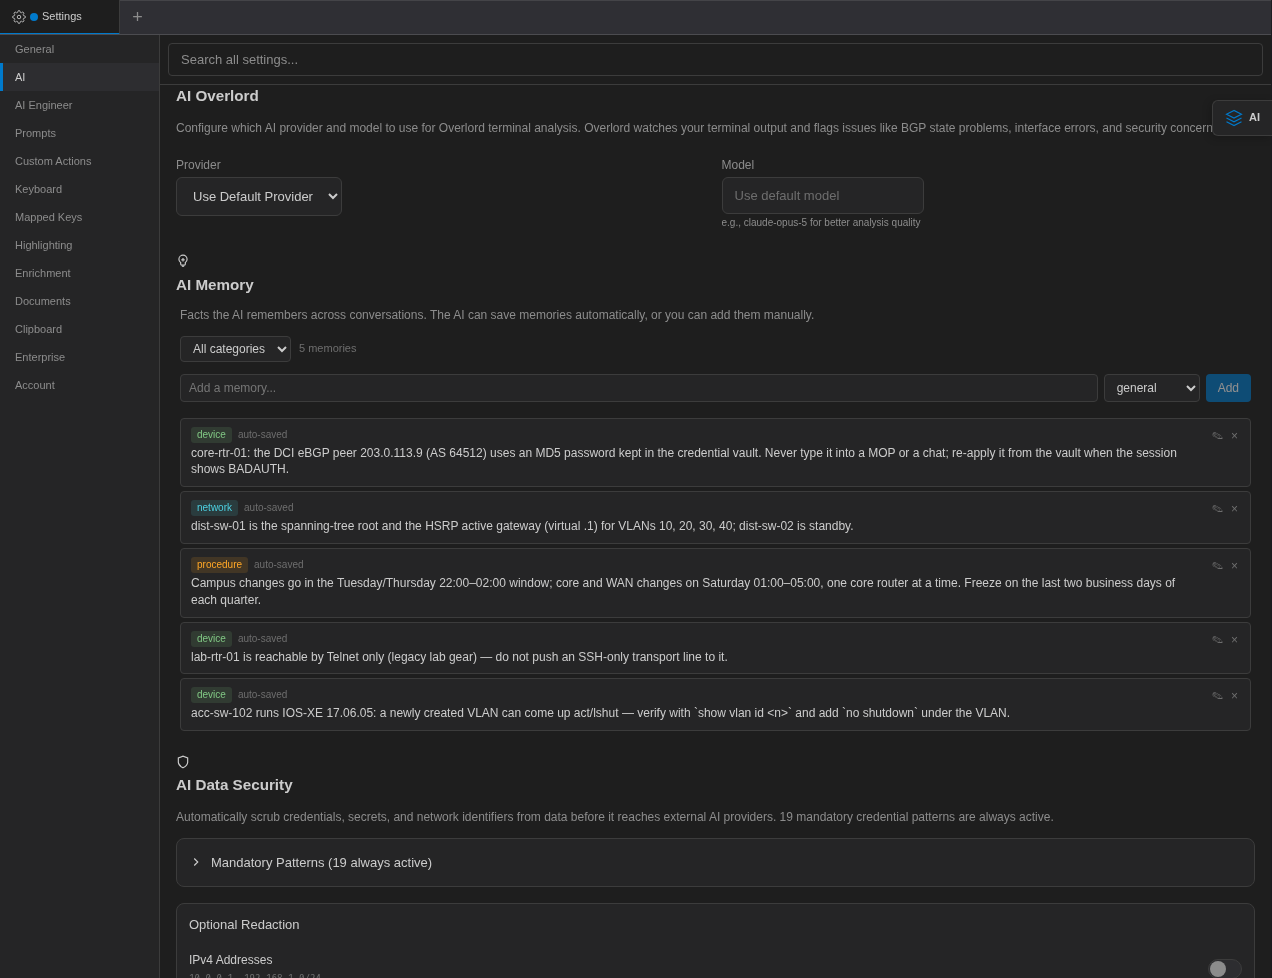The height and width of the screenshot is (978, 1272).
Task: Open Keyboard settings
Action: coord(80,189)
